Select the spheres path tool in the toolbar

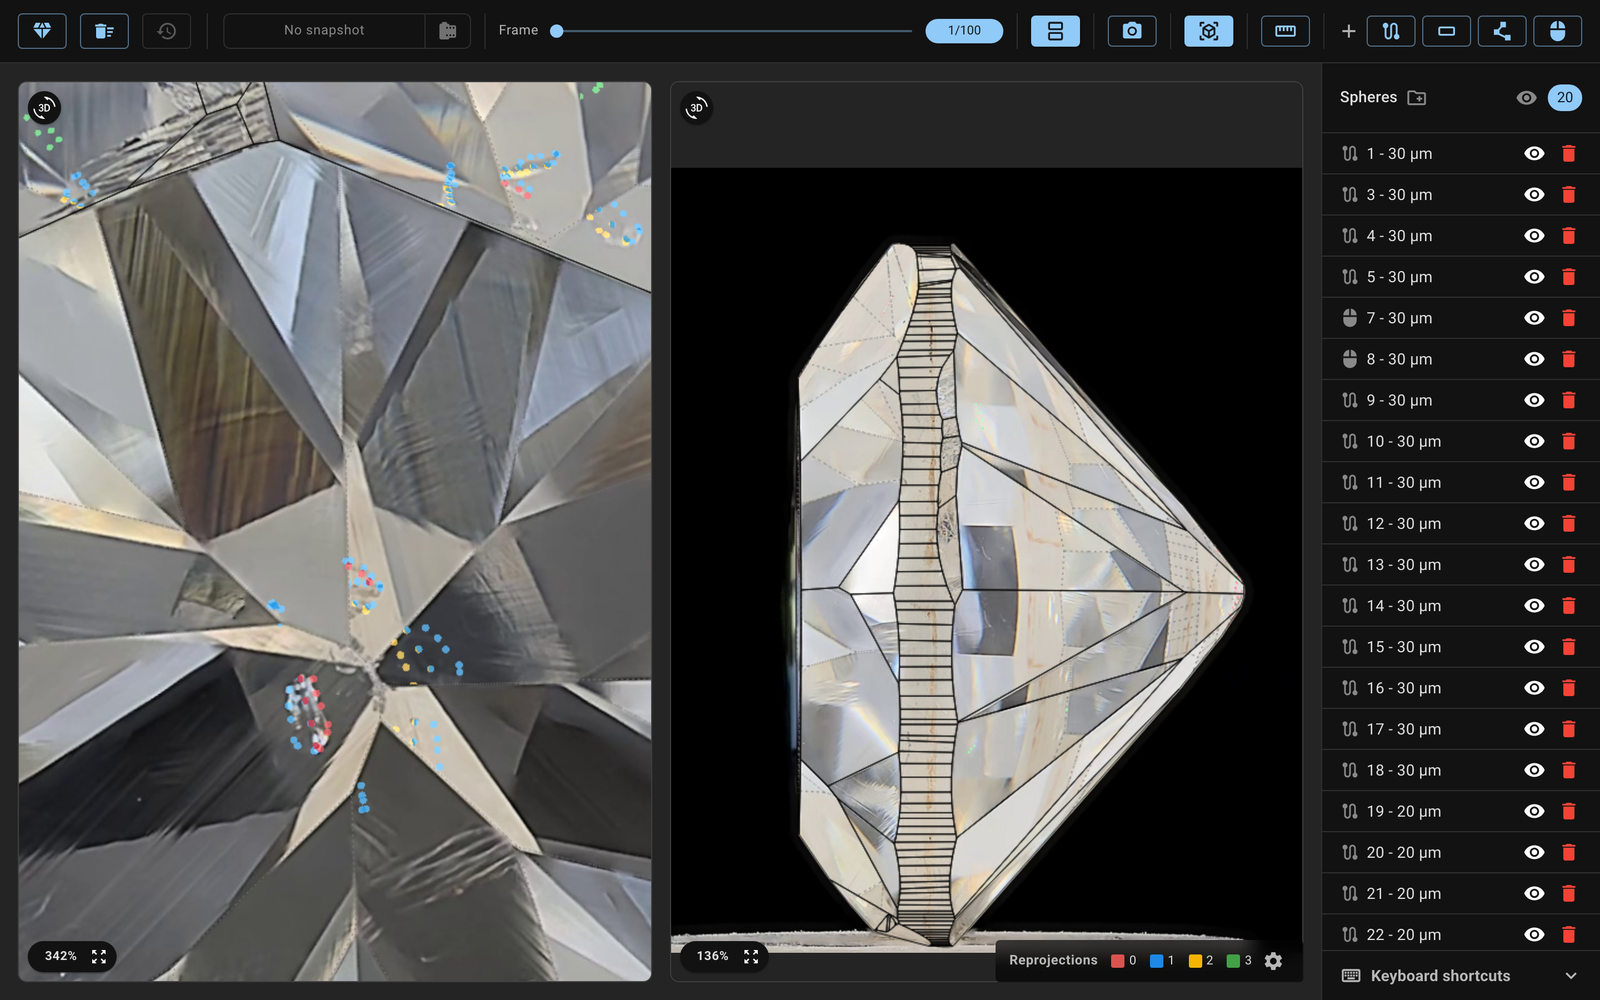(1391, 31)
